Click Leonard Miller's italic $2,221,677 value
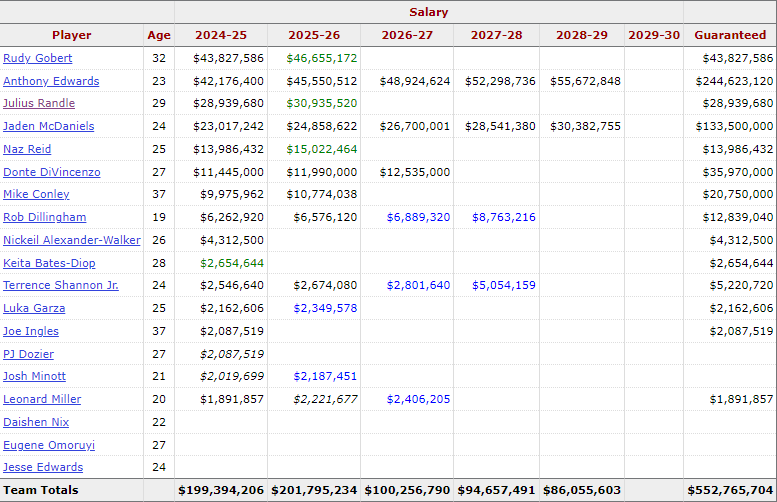The image size is (777, 502). click(325, 399)
